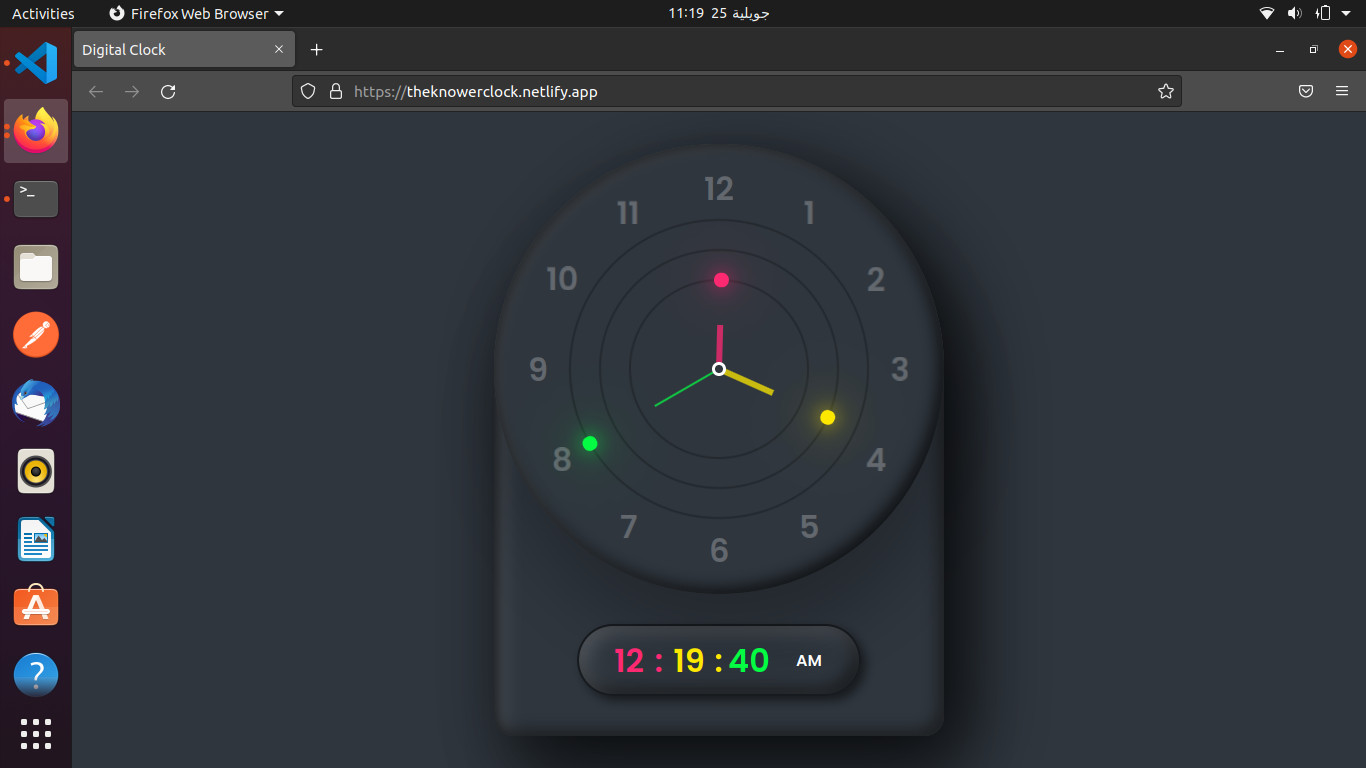Click the AM label on digital clock
Image resolution: width=1366 pixels, height=768 pixels.
click(x=809, y=661)
